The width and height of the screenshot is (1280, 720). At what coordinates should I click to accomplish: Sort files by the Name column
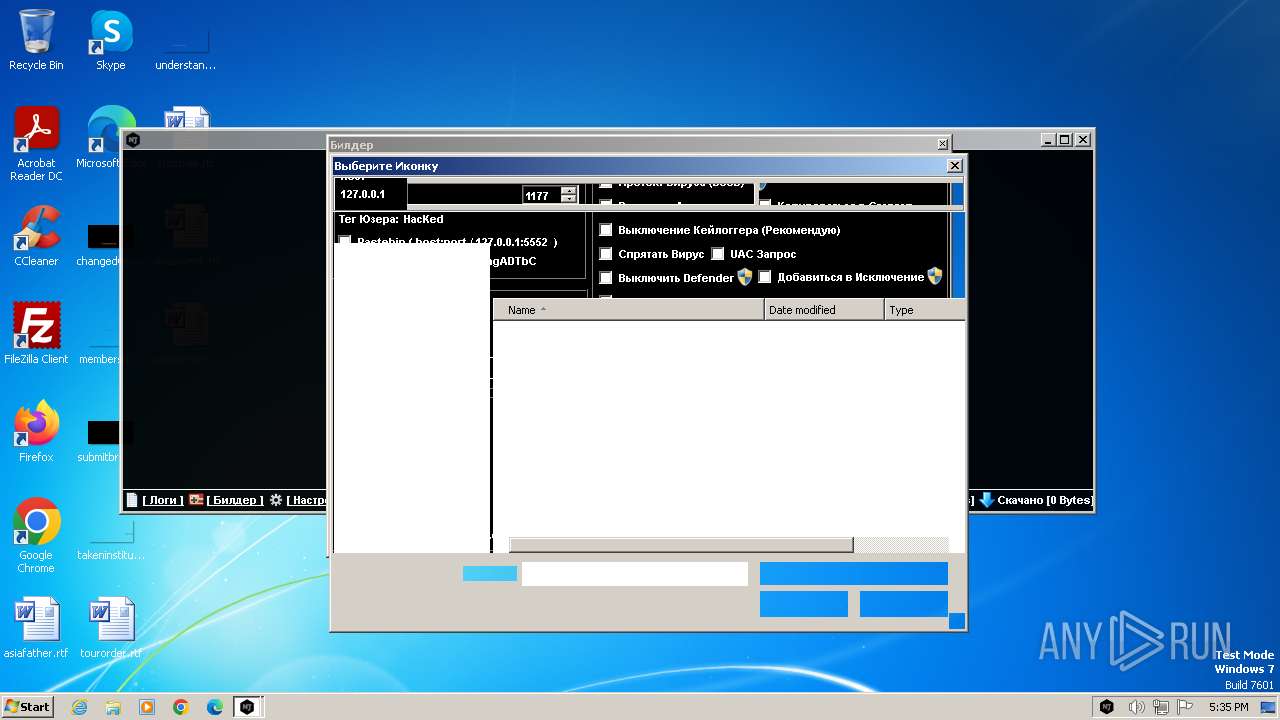(x=628, y=310)
